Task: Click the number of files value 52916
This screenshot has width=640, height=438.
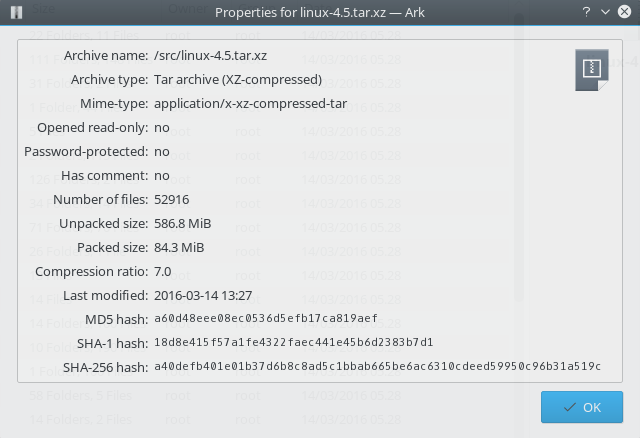Action: (171, 199)
